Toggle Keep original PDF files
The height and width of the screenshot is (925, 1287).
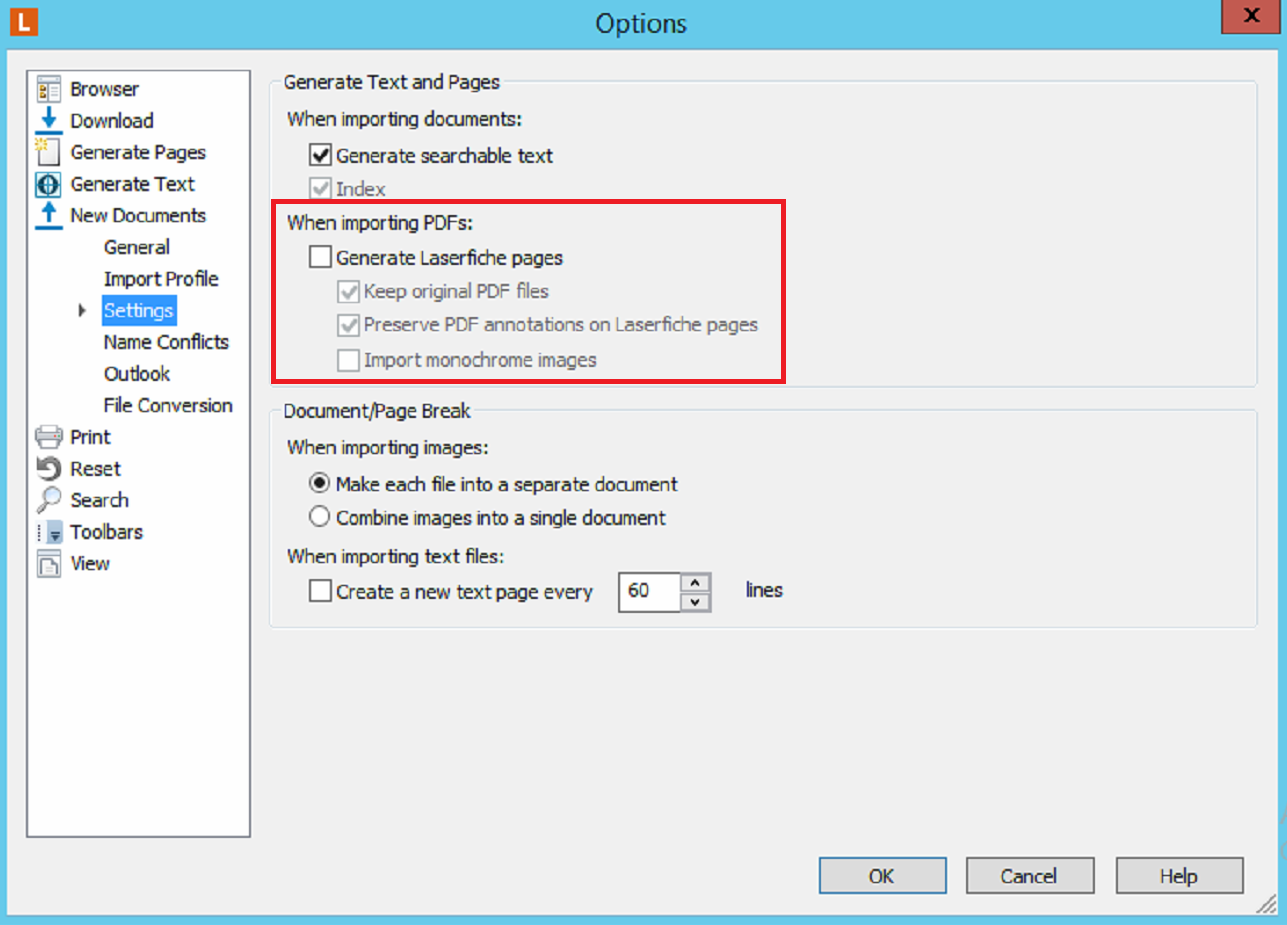(x=349, y=292)
